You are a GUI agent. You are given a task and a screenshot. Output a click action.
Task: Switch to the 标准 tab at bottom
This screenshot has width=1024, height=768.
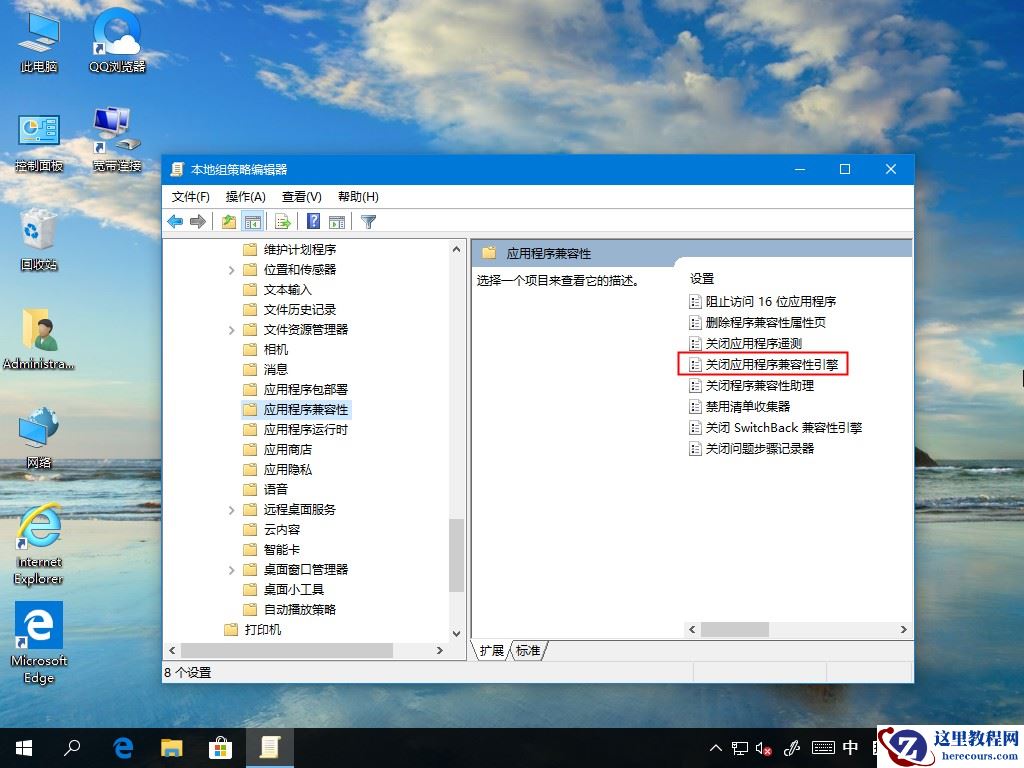[528, 650]
